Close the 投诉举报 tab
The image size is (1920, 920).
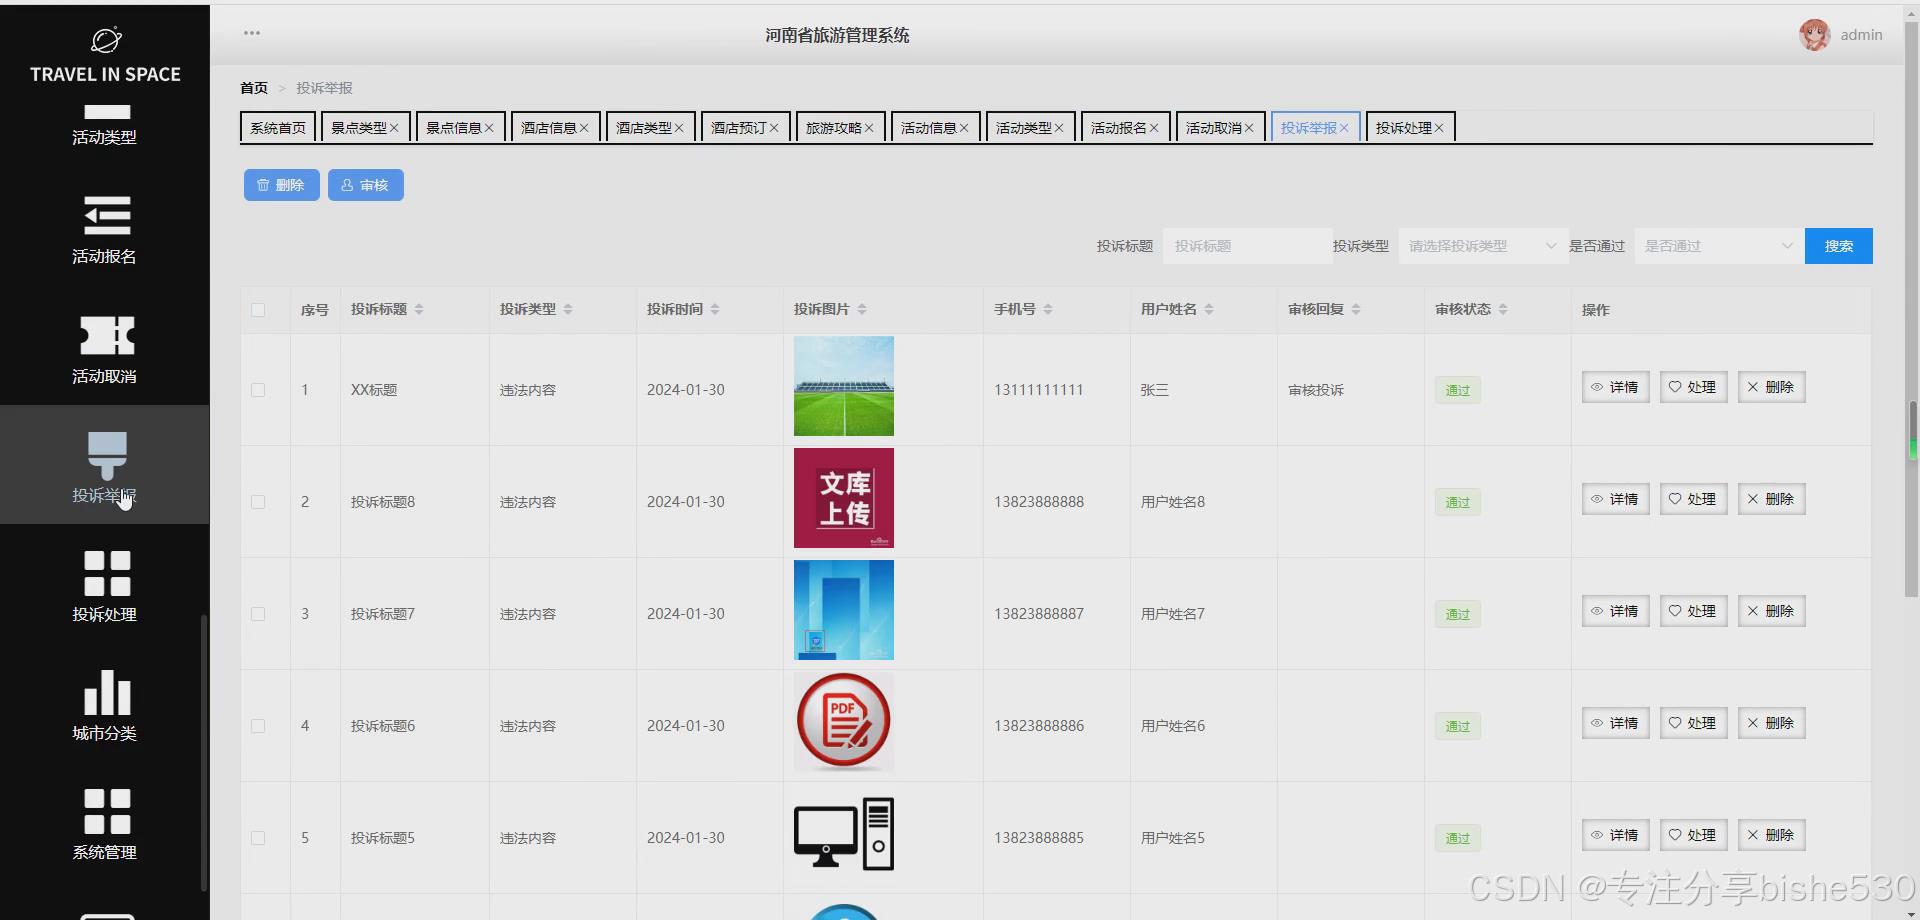pyautogui.click(x=1344, y=128)
